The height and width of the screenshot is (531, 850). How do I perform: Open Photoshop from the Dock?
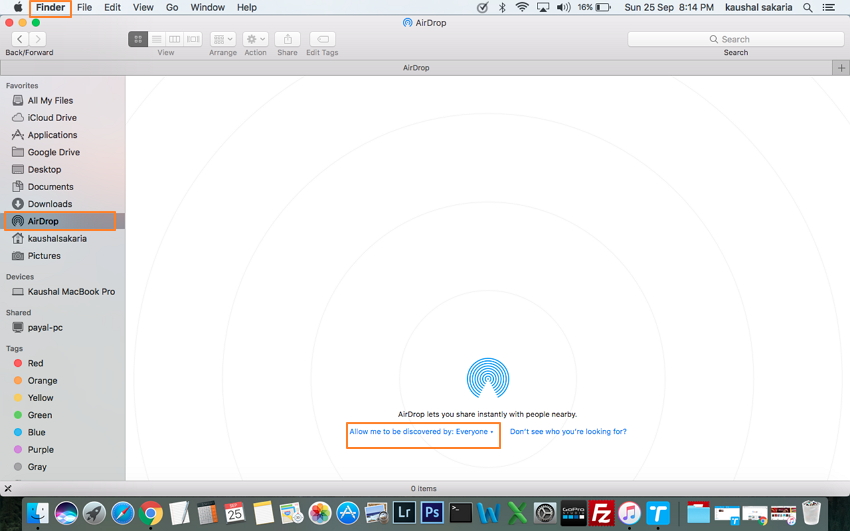pos(432,513)
